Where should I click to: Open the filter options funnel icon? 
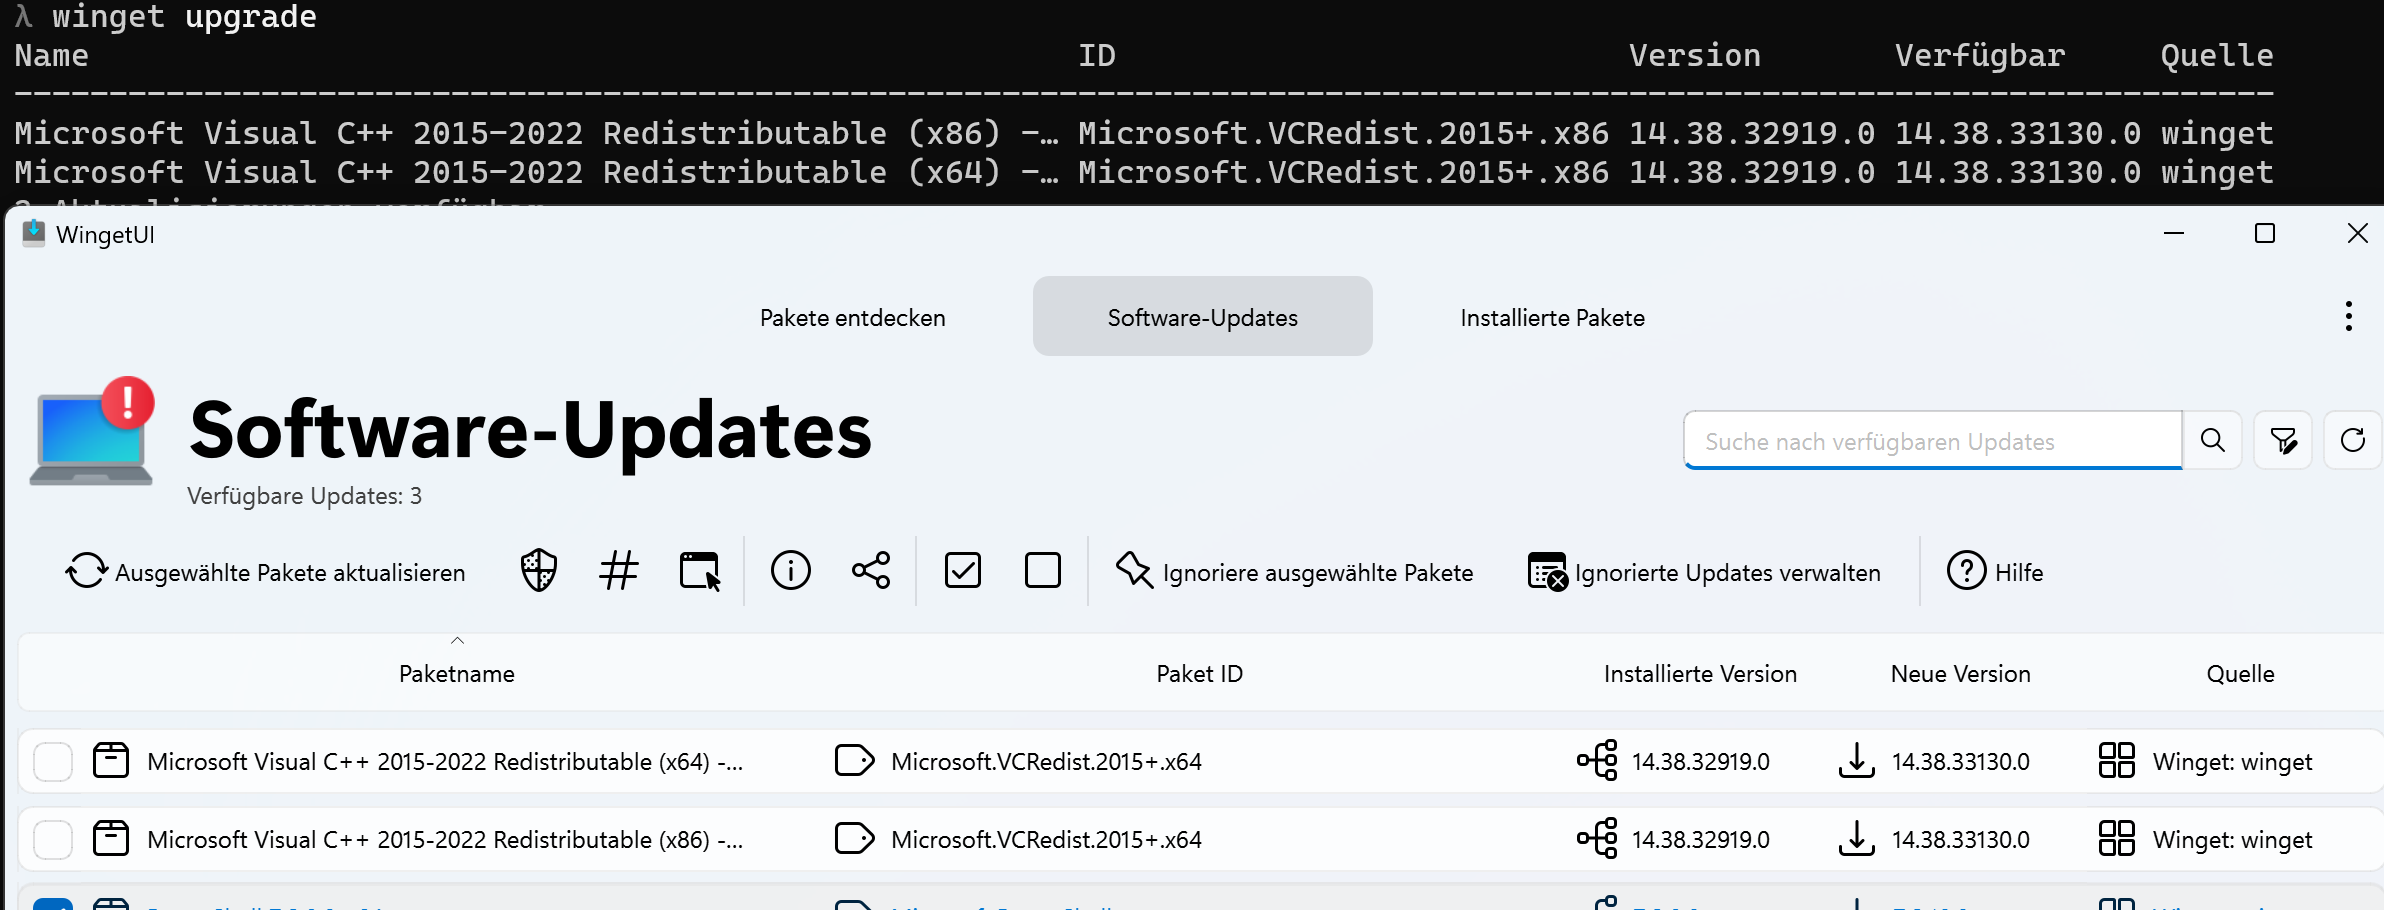pos(2283,440)
